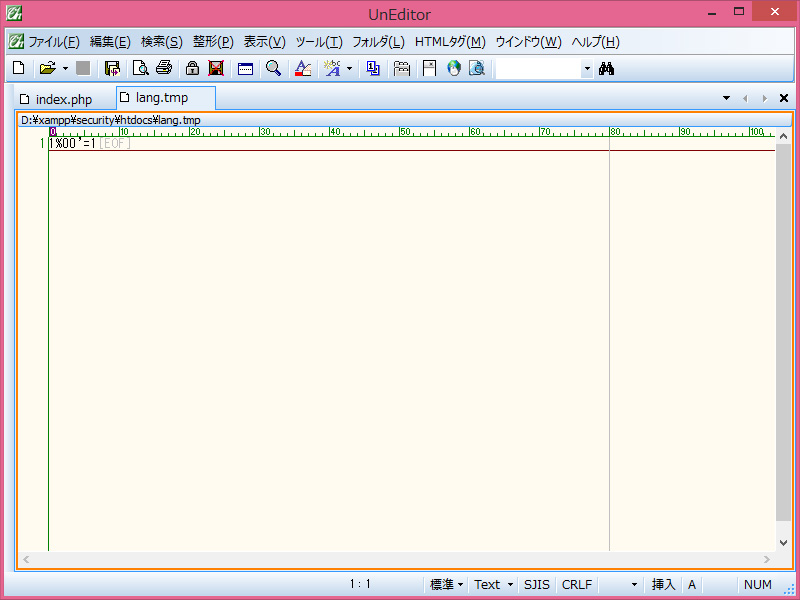800x600 pixels.
Task: Click the print preview icon
Action: pyautogui.click(x=140, y=68)
